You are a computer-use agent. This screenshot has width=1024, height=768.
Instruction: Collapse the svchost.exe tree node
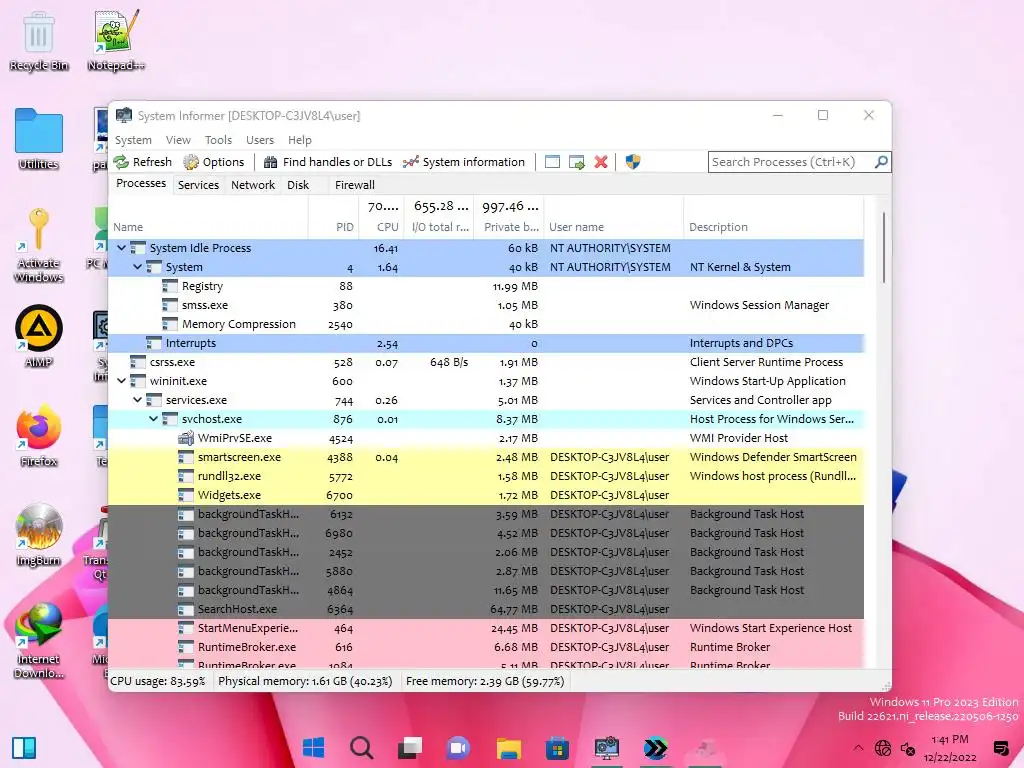(x=153, y=419)
